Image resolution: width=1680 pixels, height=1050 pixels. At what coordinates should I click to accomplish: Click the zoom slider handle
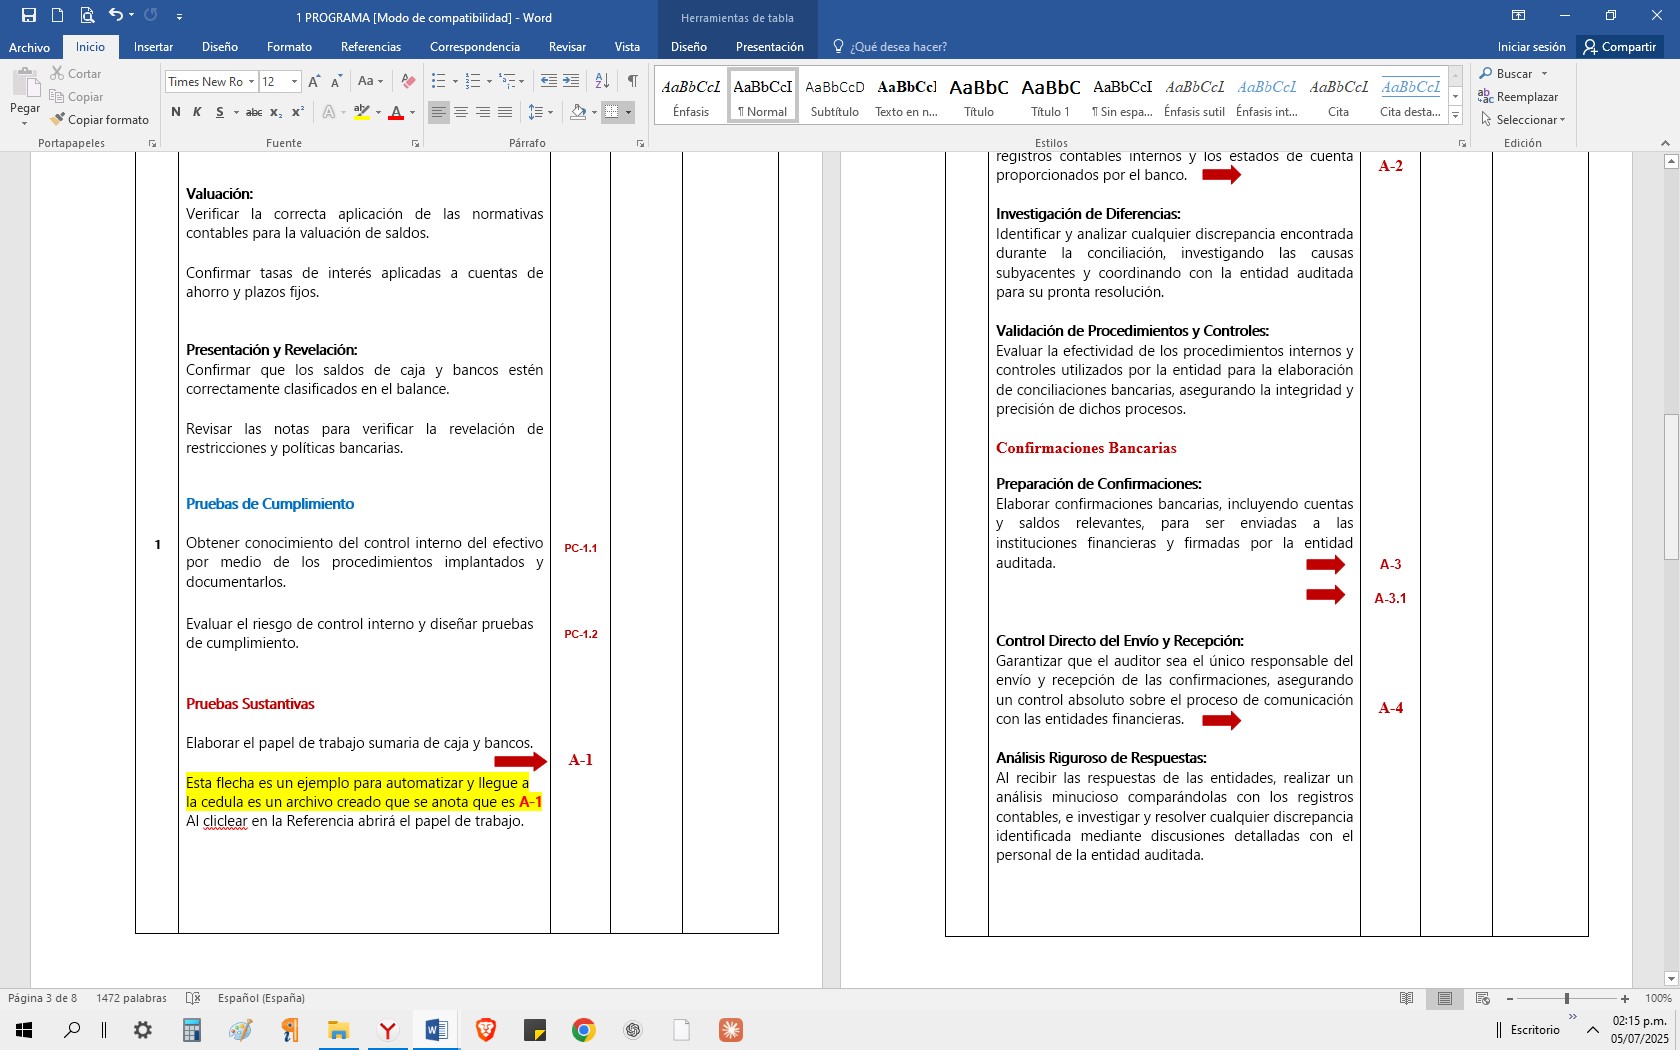coord(1567,998)
